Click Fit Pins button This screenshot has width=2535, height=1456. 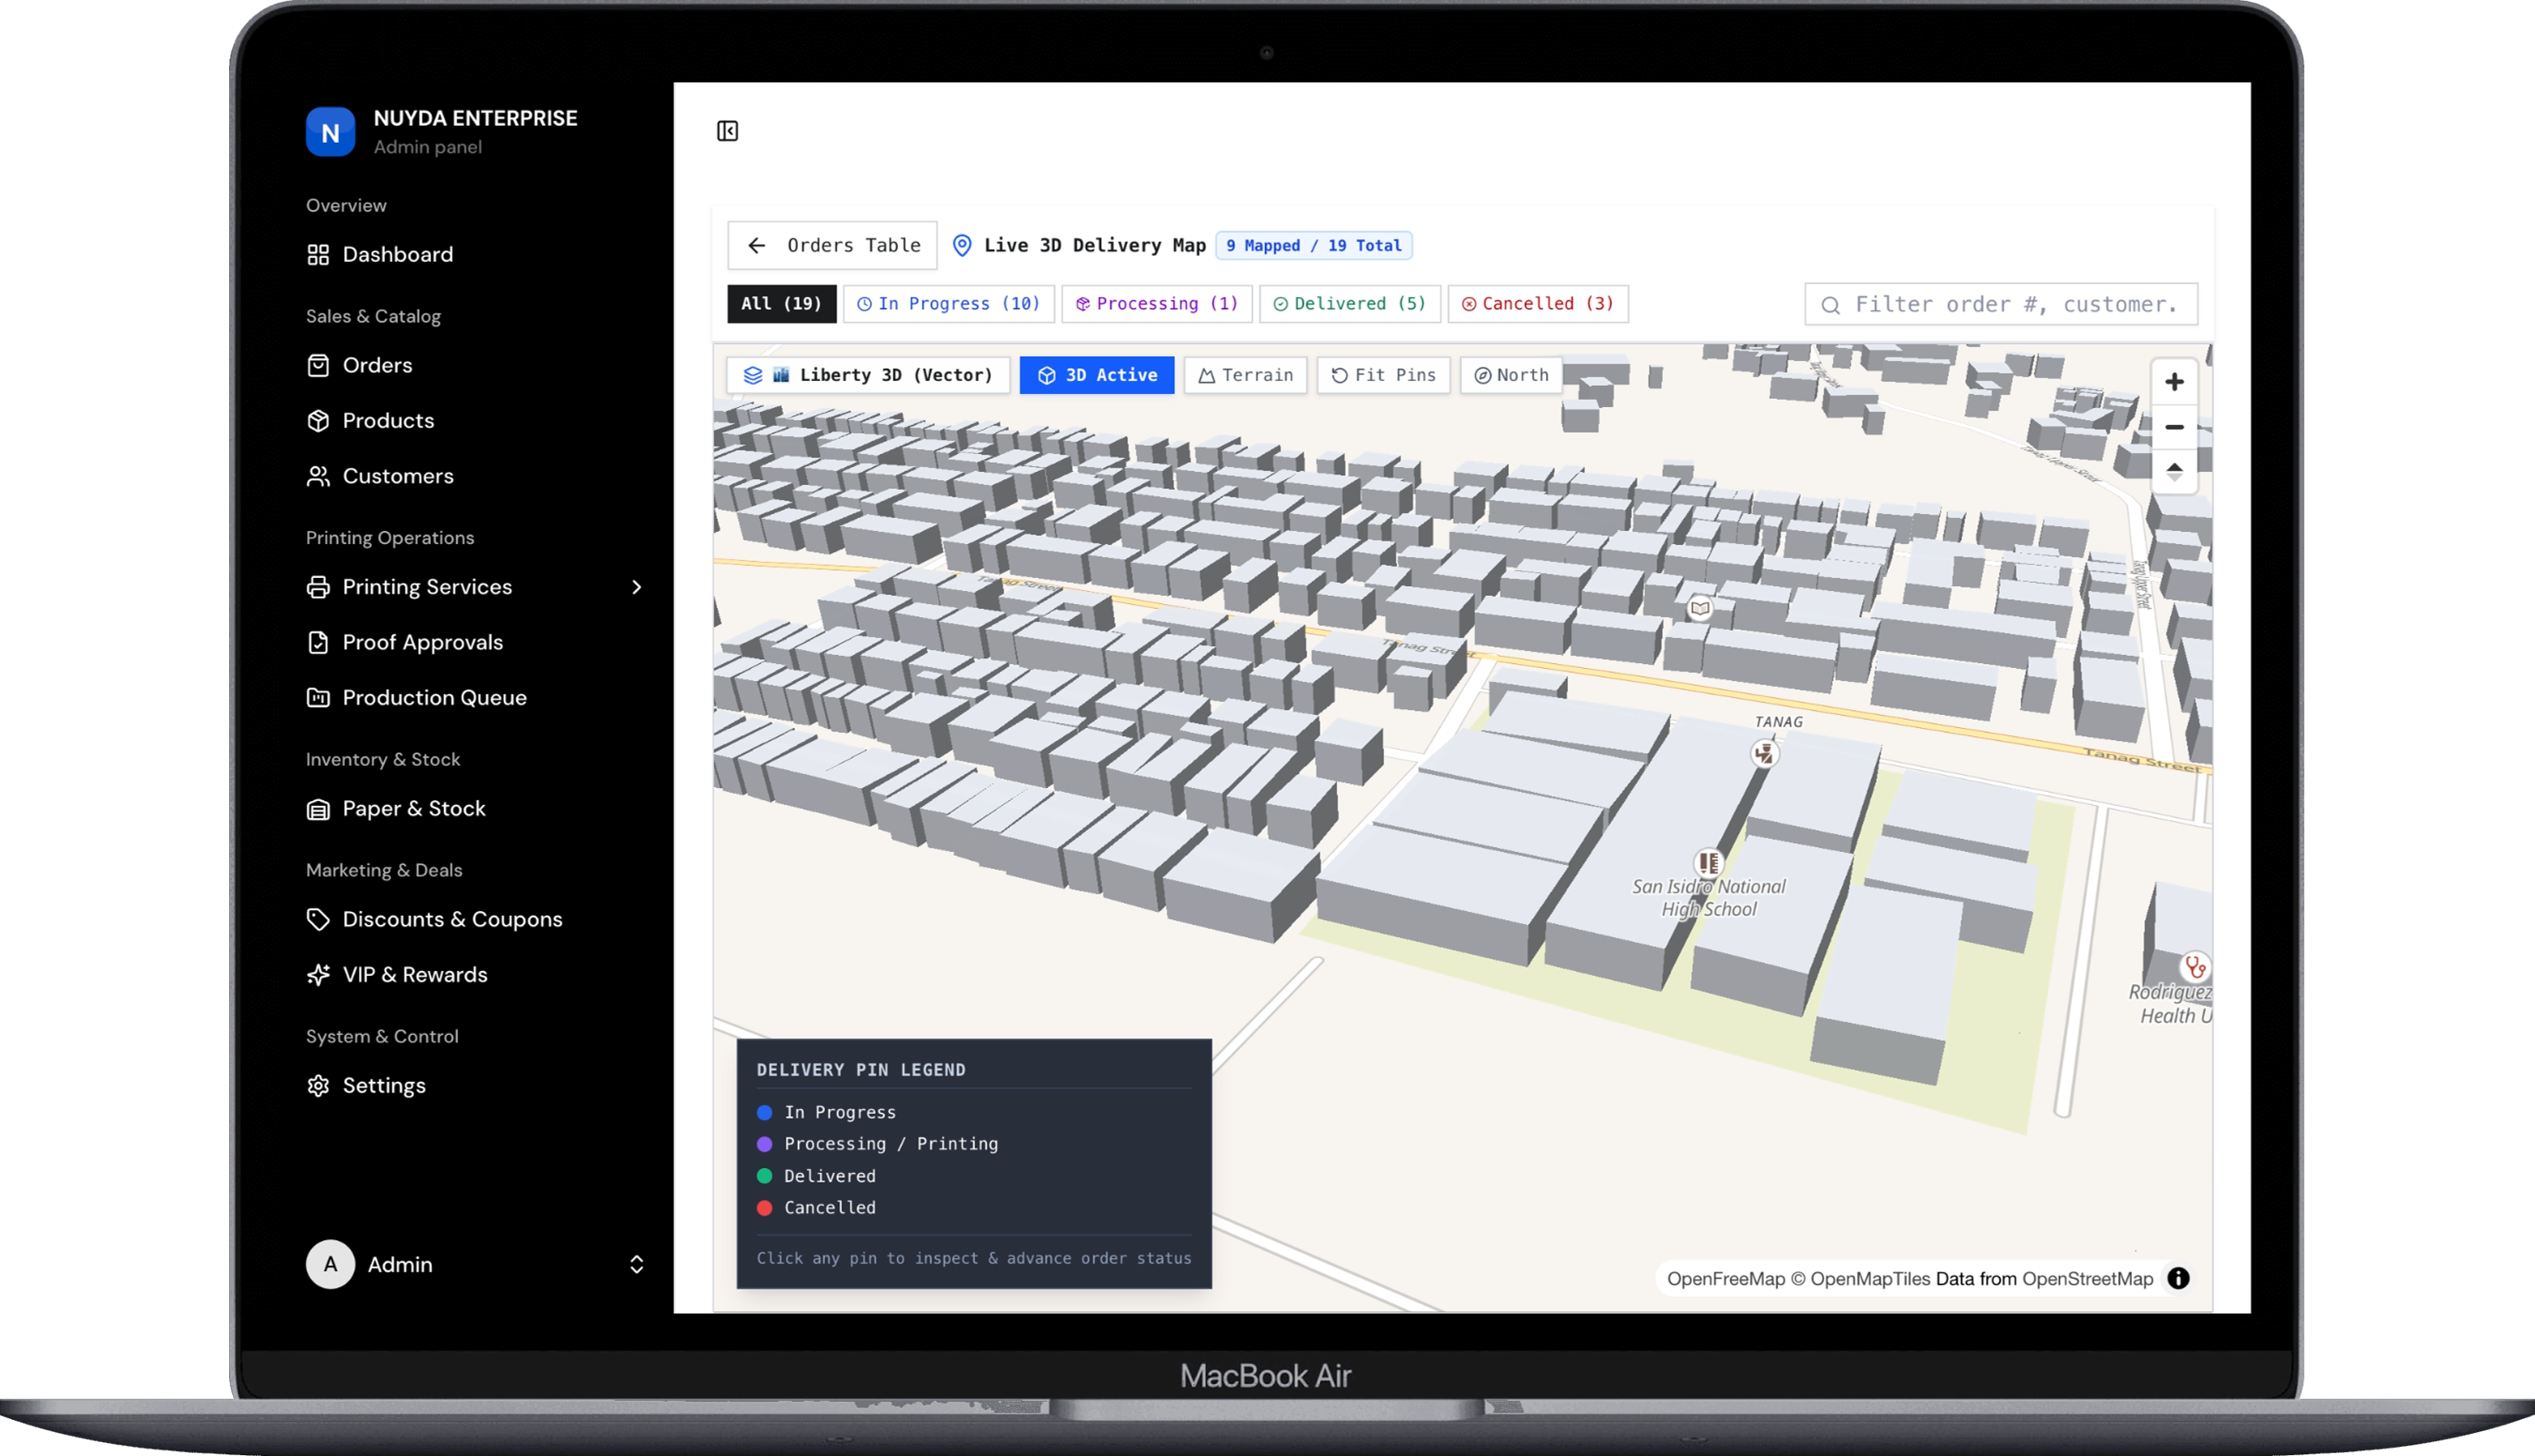coord(1383,375)
